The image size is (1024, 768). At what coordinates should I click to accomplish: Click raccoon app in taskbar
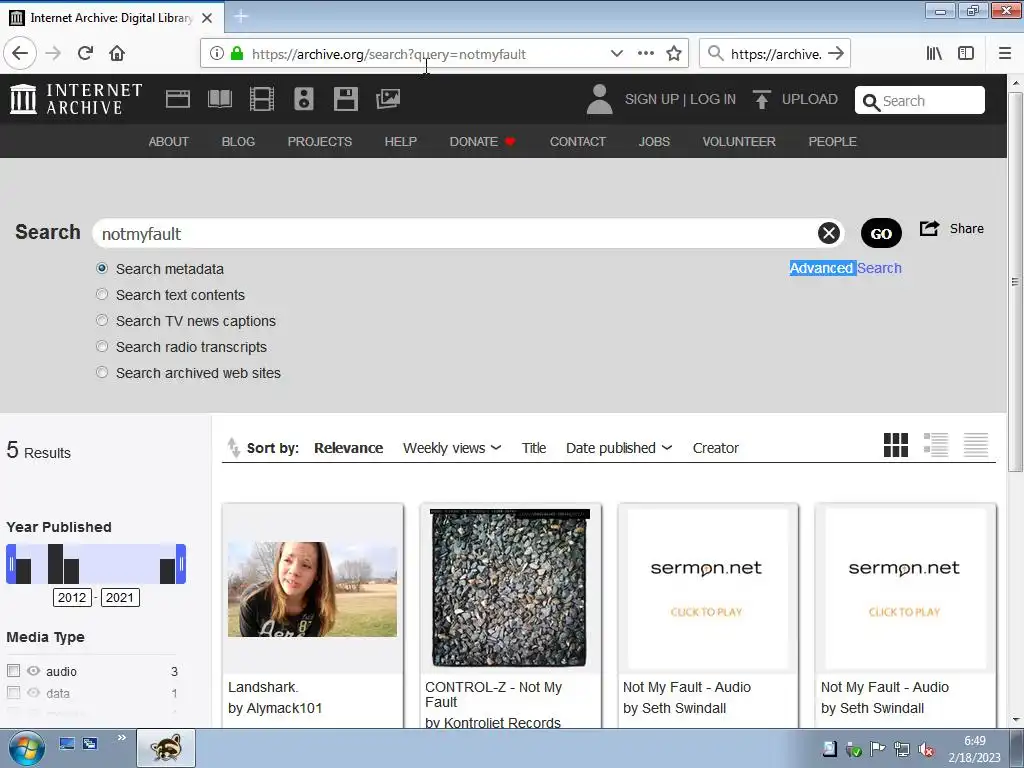click(x=166, y=748)
